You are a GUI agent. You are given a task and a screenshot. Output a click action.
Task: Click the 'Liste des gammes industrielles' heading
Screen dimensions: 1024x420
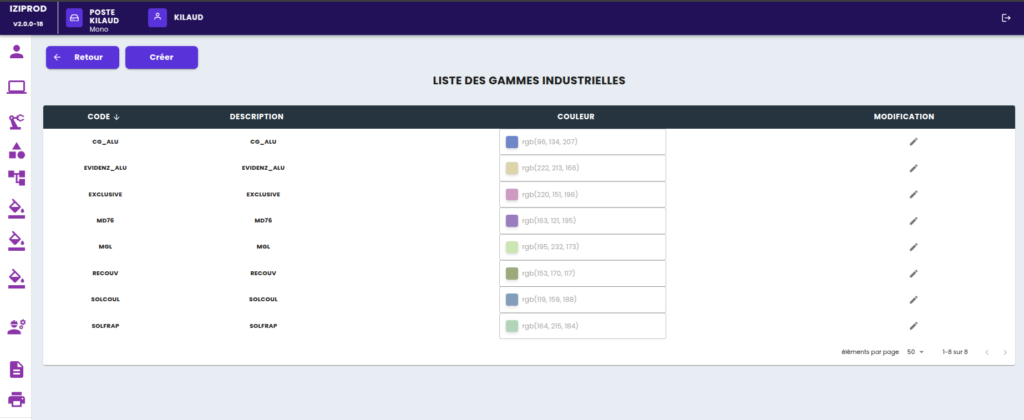529,81
